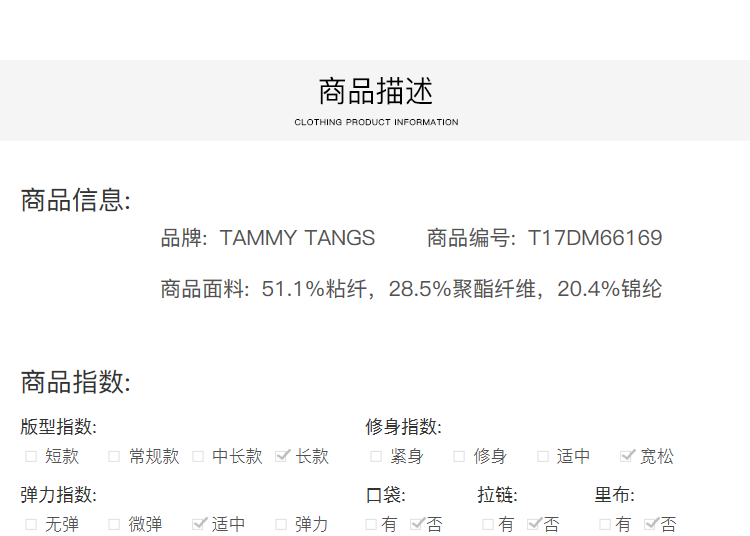
Task: Tick the 修身 checkbox option
Action: [x=459, y=456]
